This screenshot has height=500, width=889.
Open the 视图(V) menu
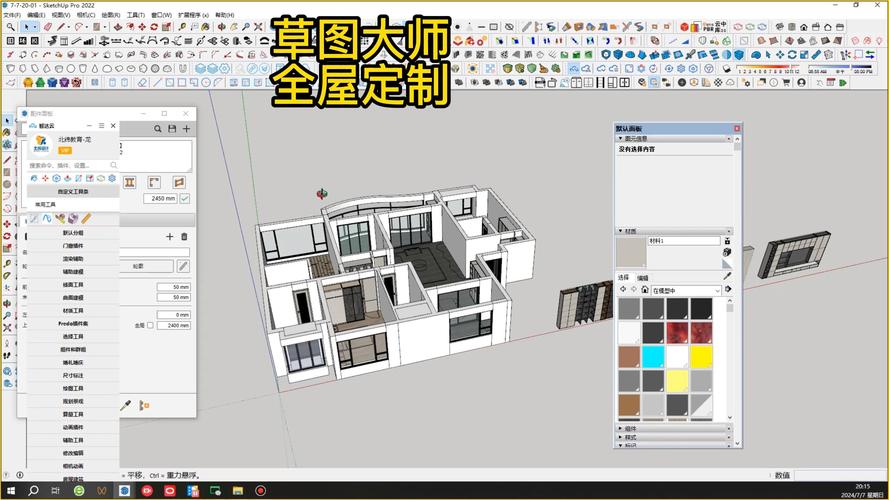coord(61,15)
